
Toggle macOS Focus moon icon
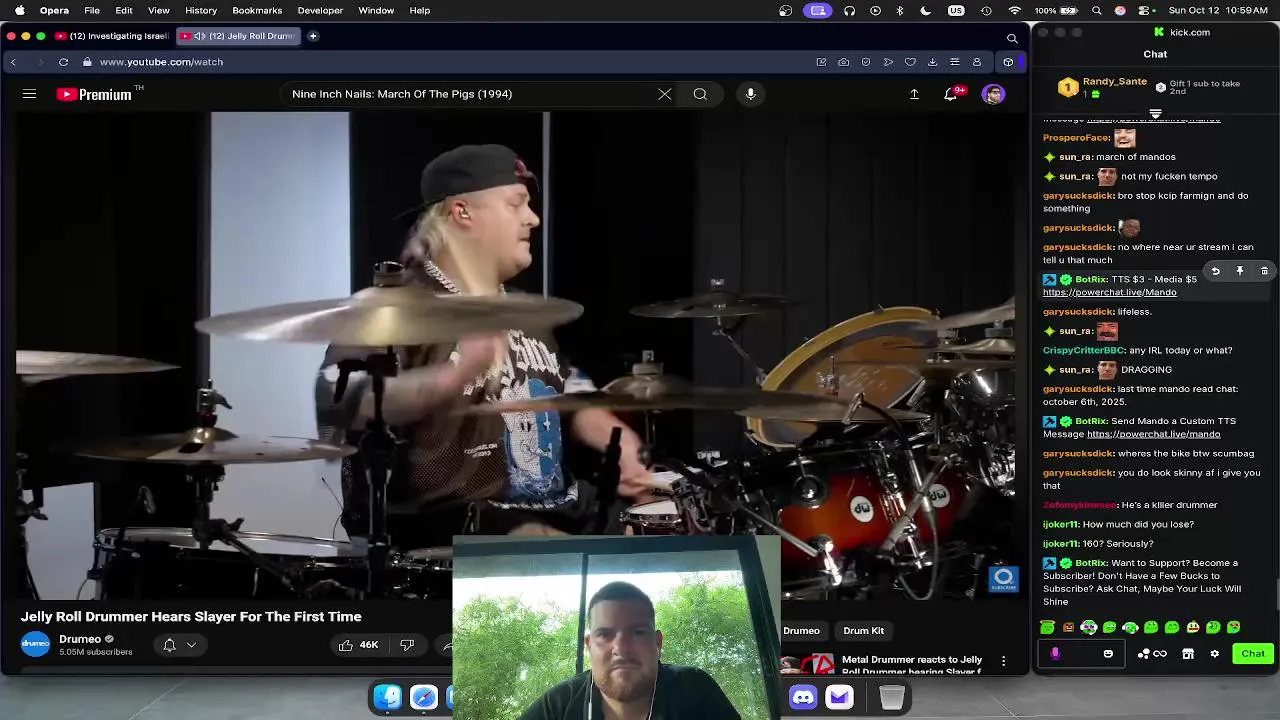tap(926, 10)
